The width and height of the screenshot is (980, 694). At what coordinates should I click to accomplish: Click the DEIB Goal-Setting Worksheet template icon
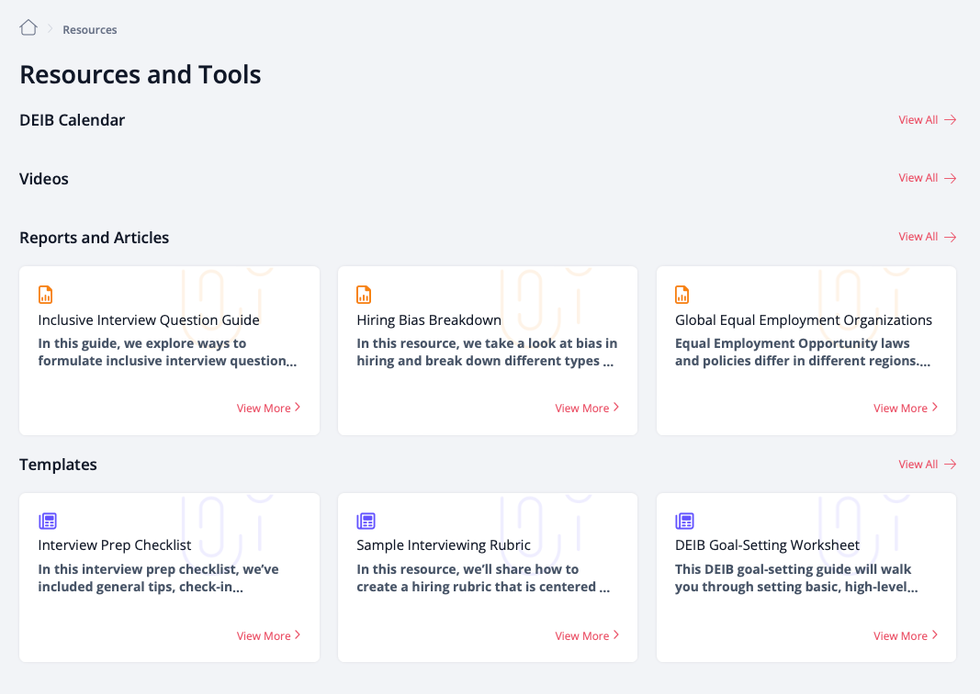(684, 521)
